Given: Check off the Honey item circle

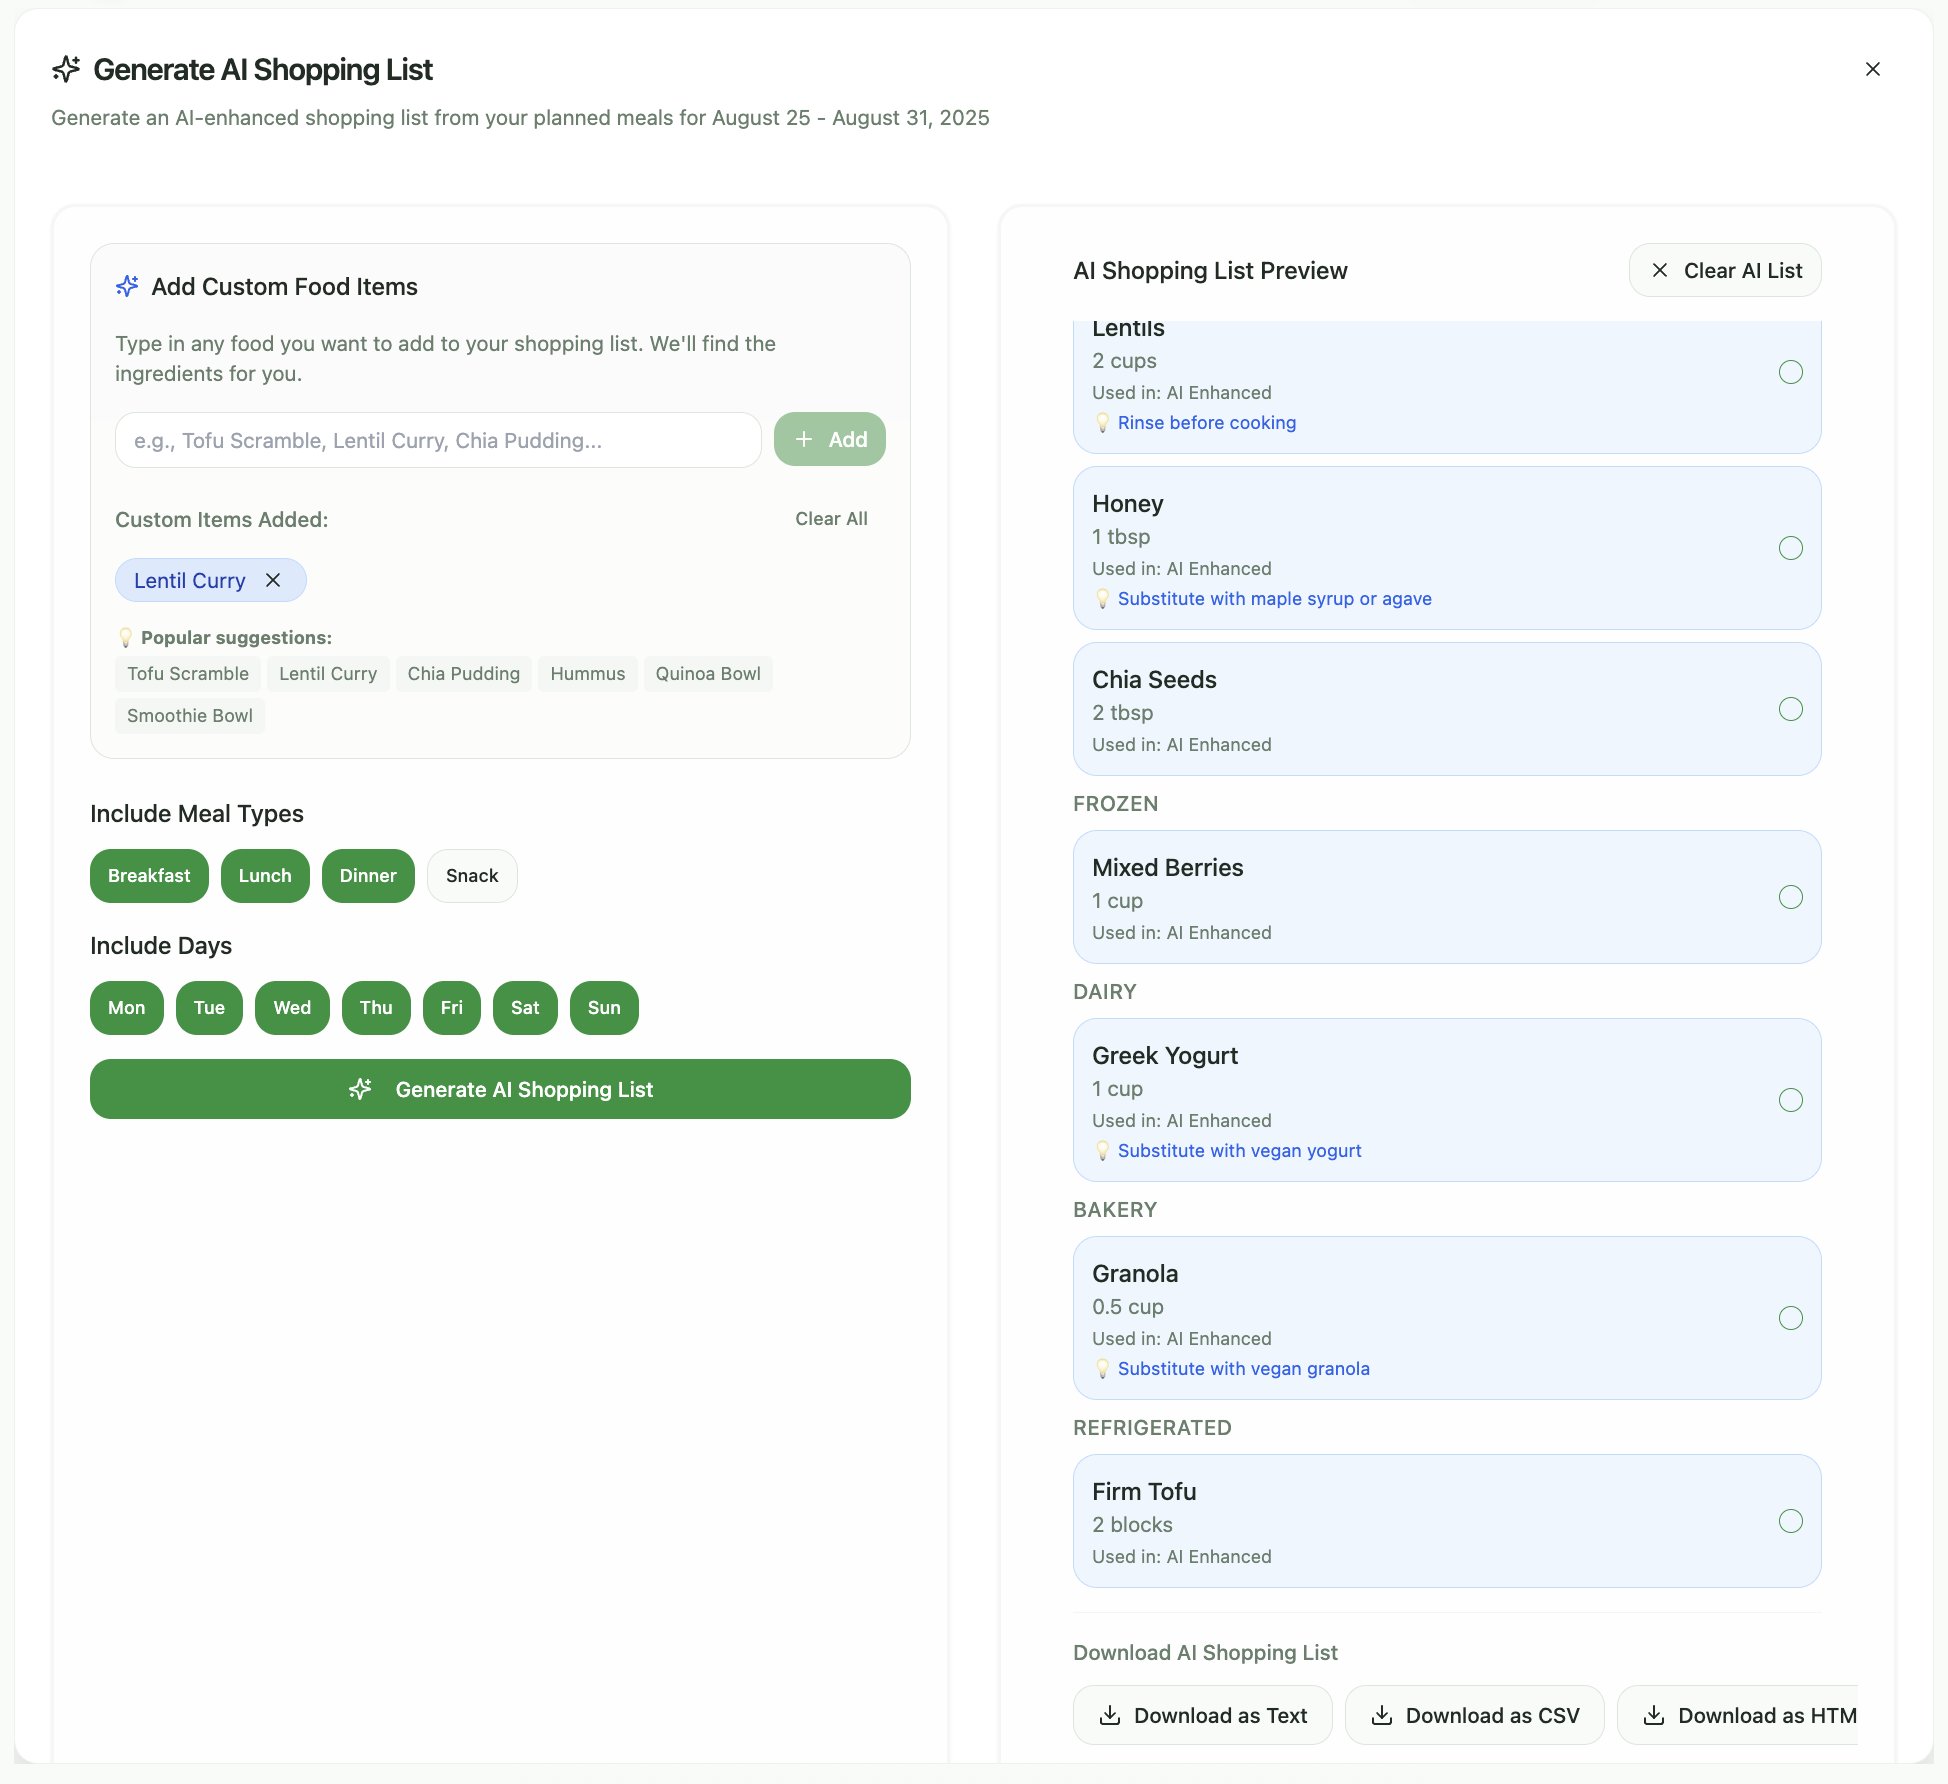Looking at the screenshot, I should click(x=1790, y=548).
